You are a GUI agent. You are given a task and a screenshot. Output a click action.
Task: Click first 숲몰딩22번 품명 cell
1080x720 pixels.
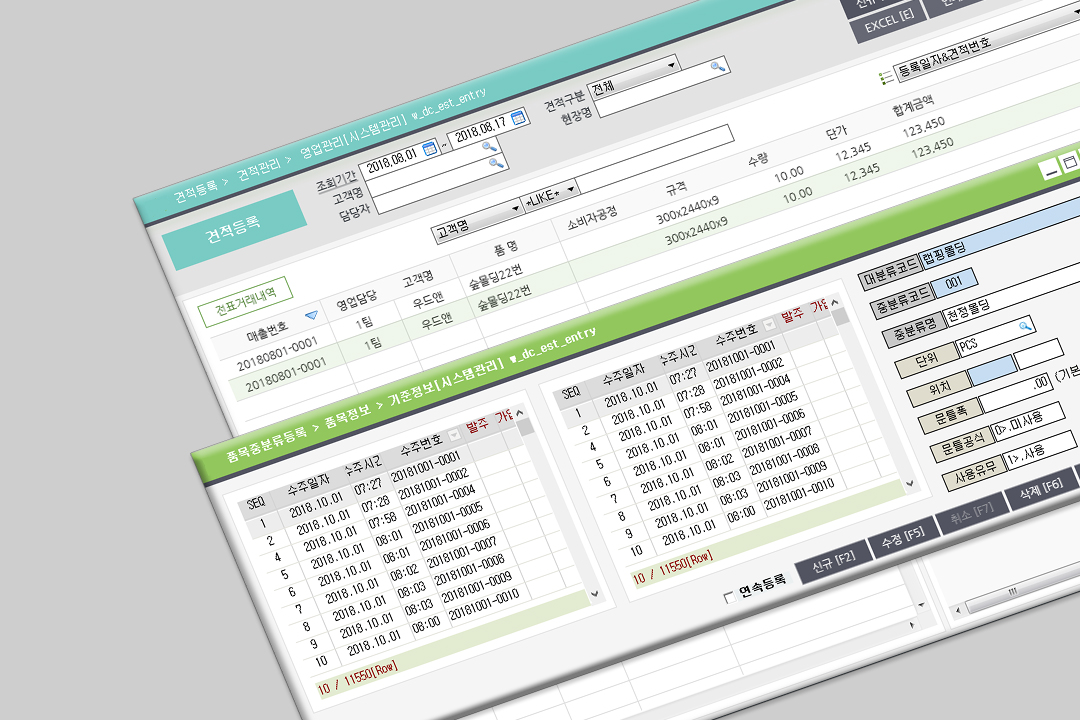click(x=495, y=276)
